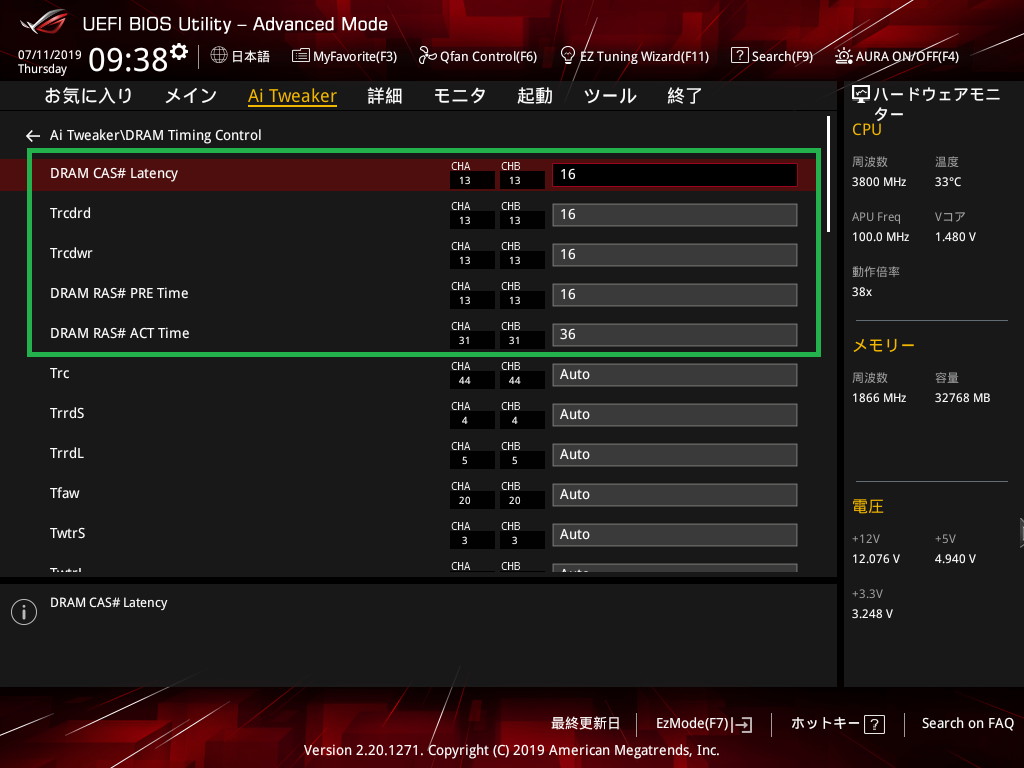
Task: Select the DRAM RAS# PRE Time label
Action: [119, 293]
